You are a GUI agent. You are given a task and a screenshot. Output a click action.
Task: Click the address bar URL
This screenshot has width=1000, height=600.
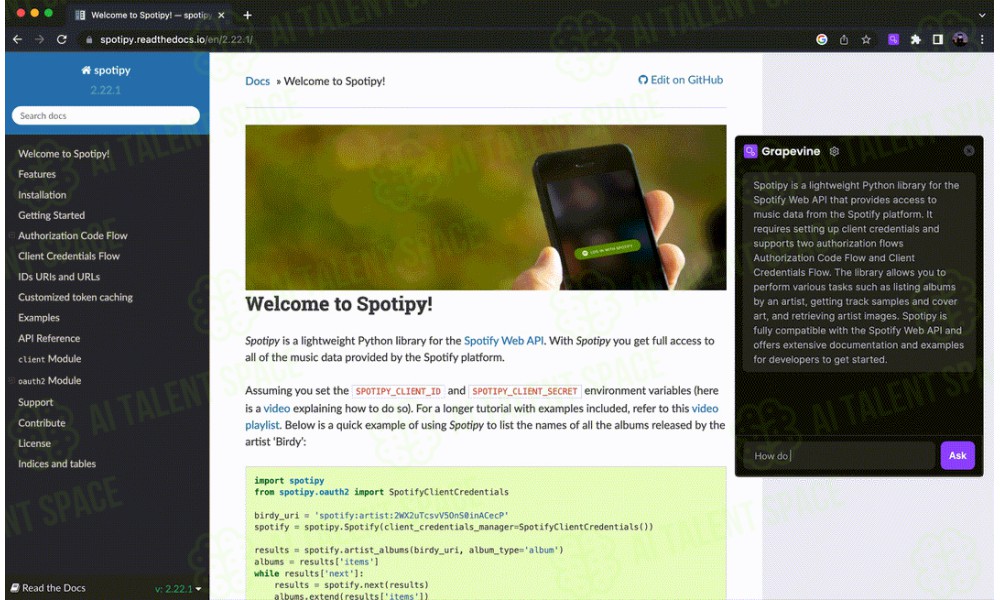[176, 40]
